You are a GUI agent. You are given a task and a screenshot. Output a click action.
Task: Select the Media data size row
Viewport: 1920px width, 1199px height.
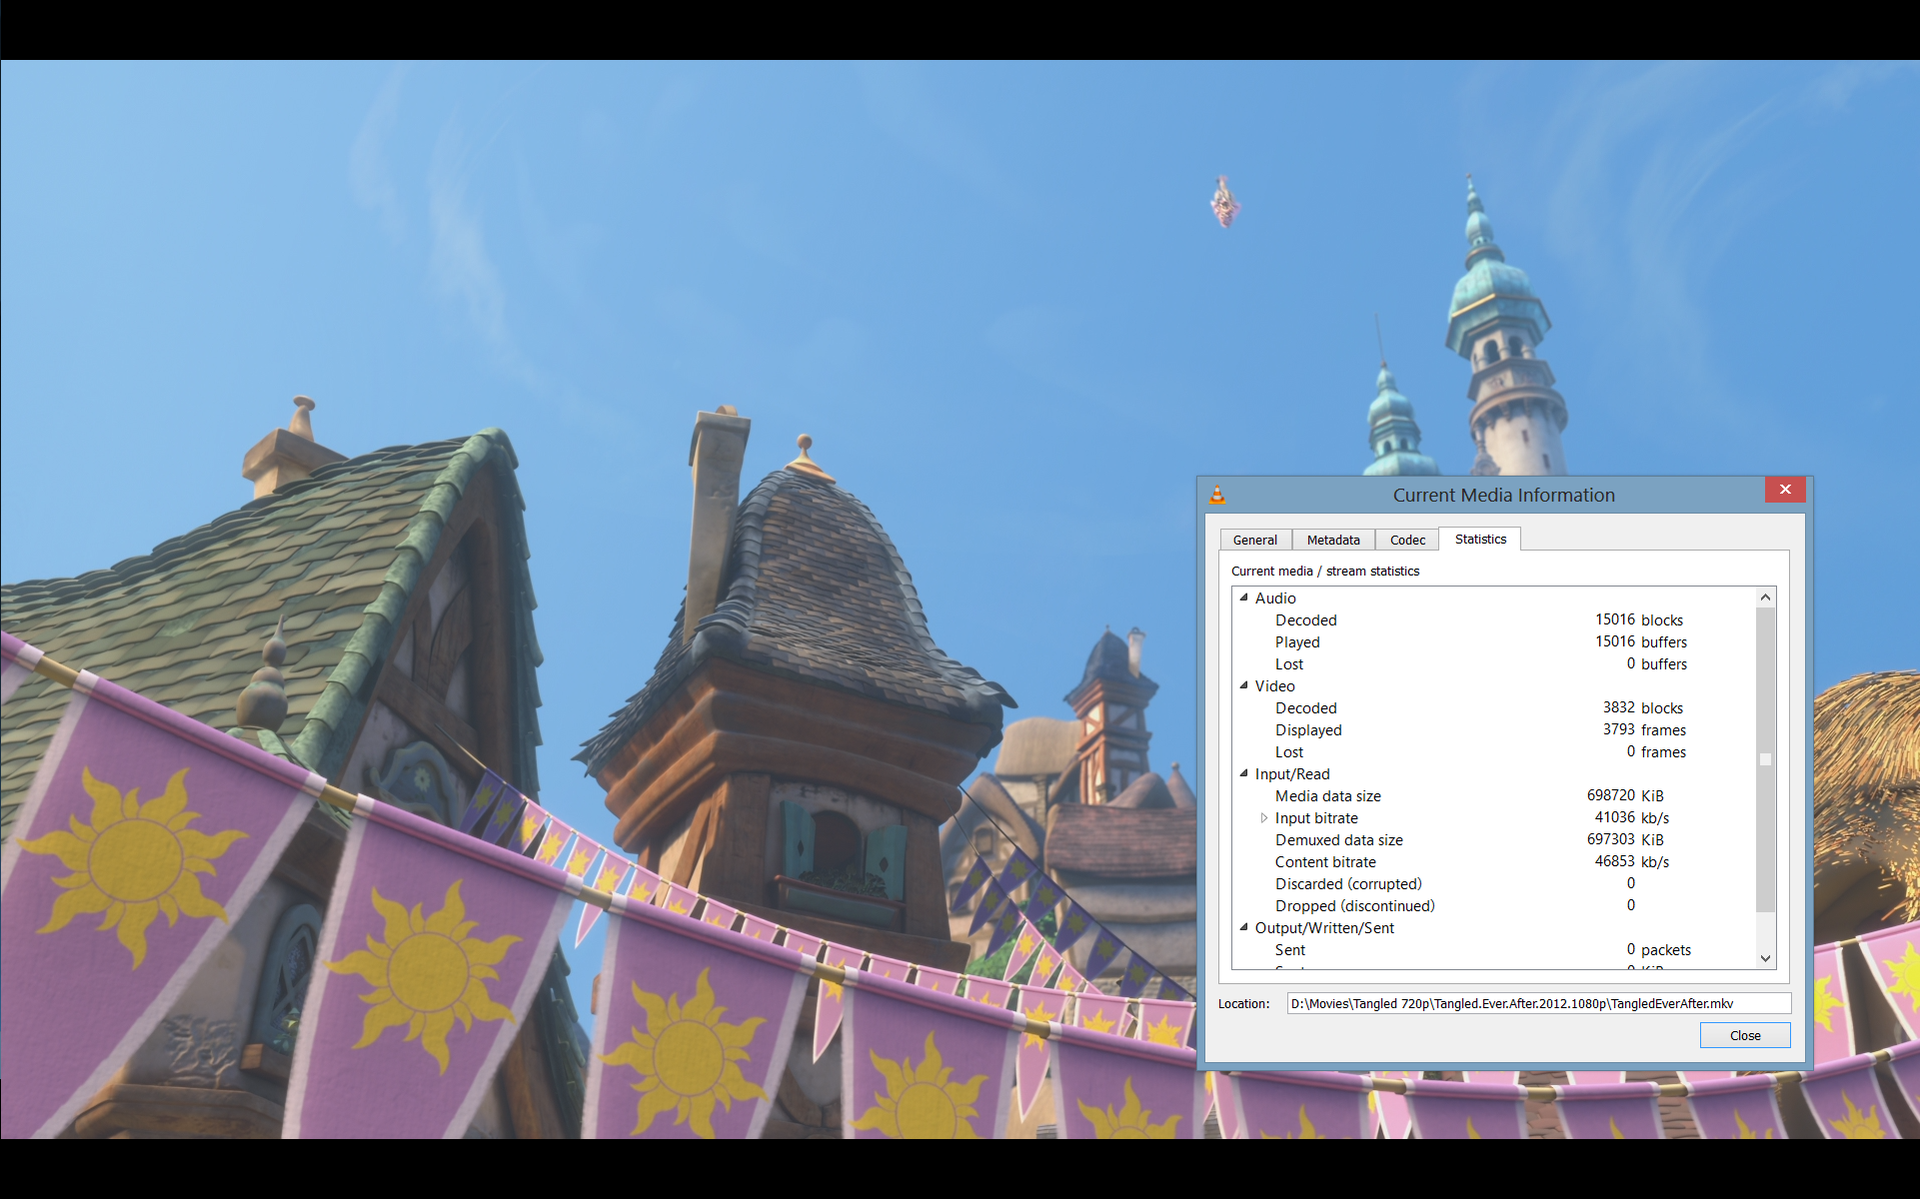(1494, 796)
